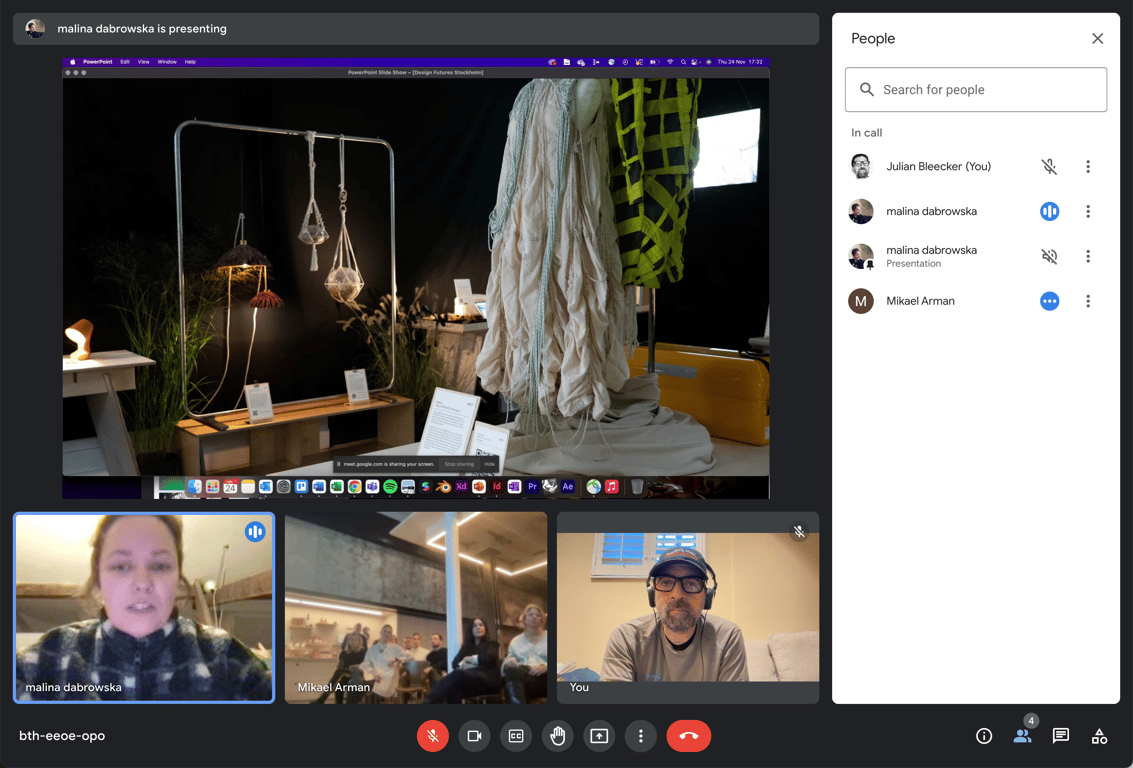1133x768 pixels.
Task: Open Calendar in the shared dock
Action: pyautogui.click(x=231, y=487)
